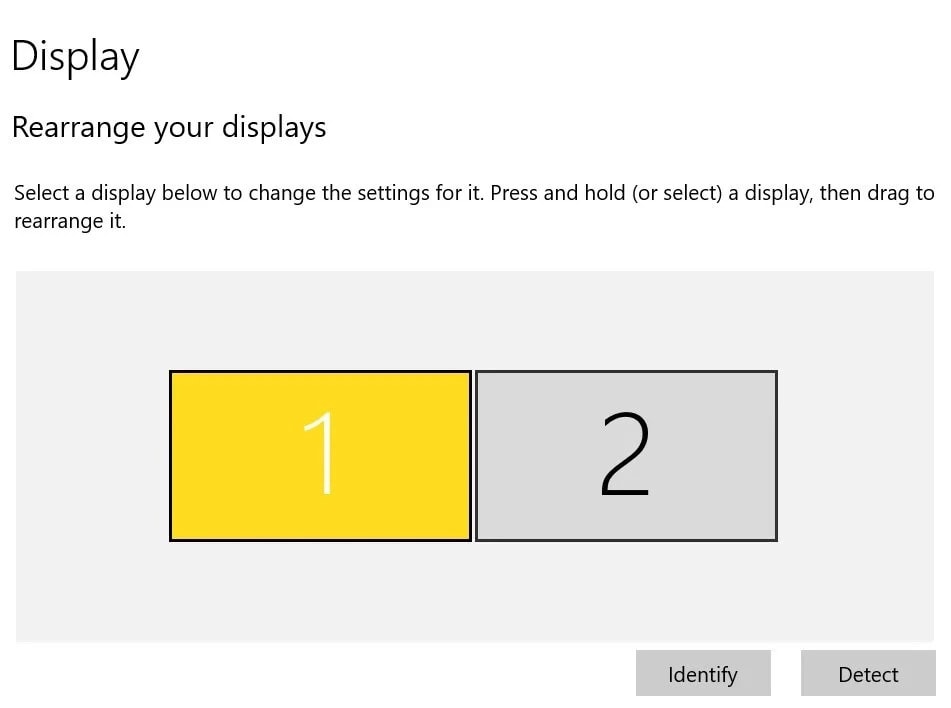Screen dimensions: 951x708
Task: Identify which screen is which
Action: click(703, 673)
